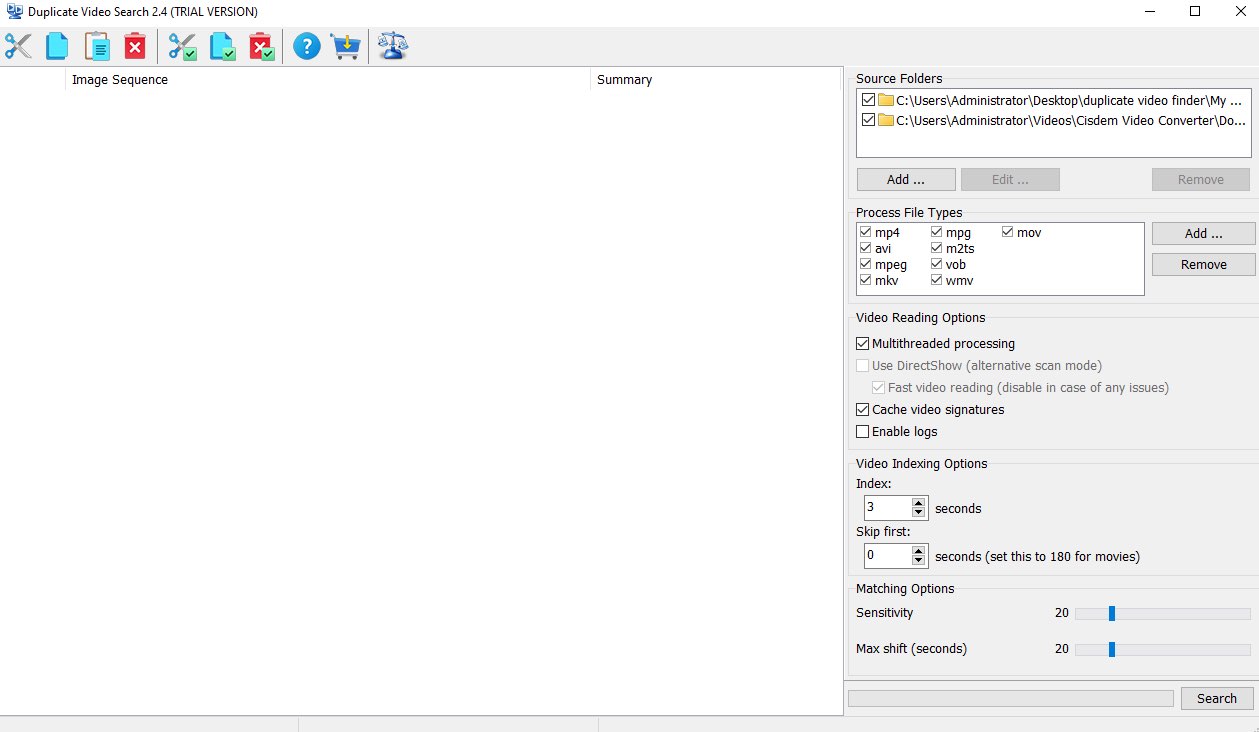Disable Multithreaded processing
This screenshot has height=732, width=1259.
coord(862,343)
